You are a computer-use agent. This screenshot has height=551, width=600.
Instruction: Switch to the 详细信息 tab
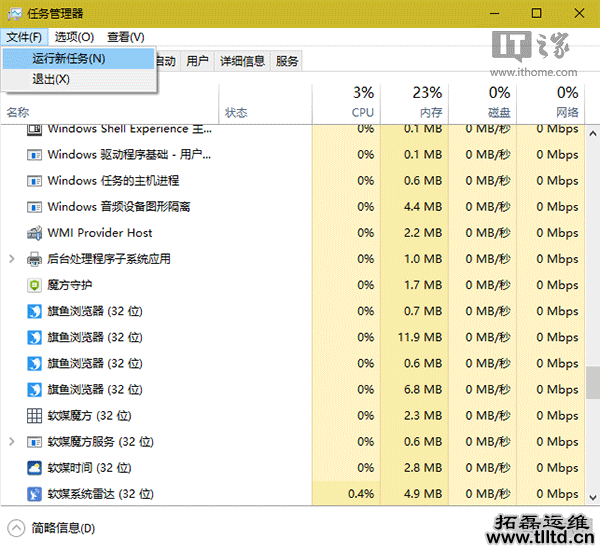242,61
